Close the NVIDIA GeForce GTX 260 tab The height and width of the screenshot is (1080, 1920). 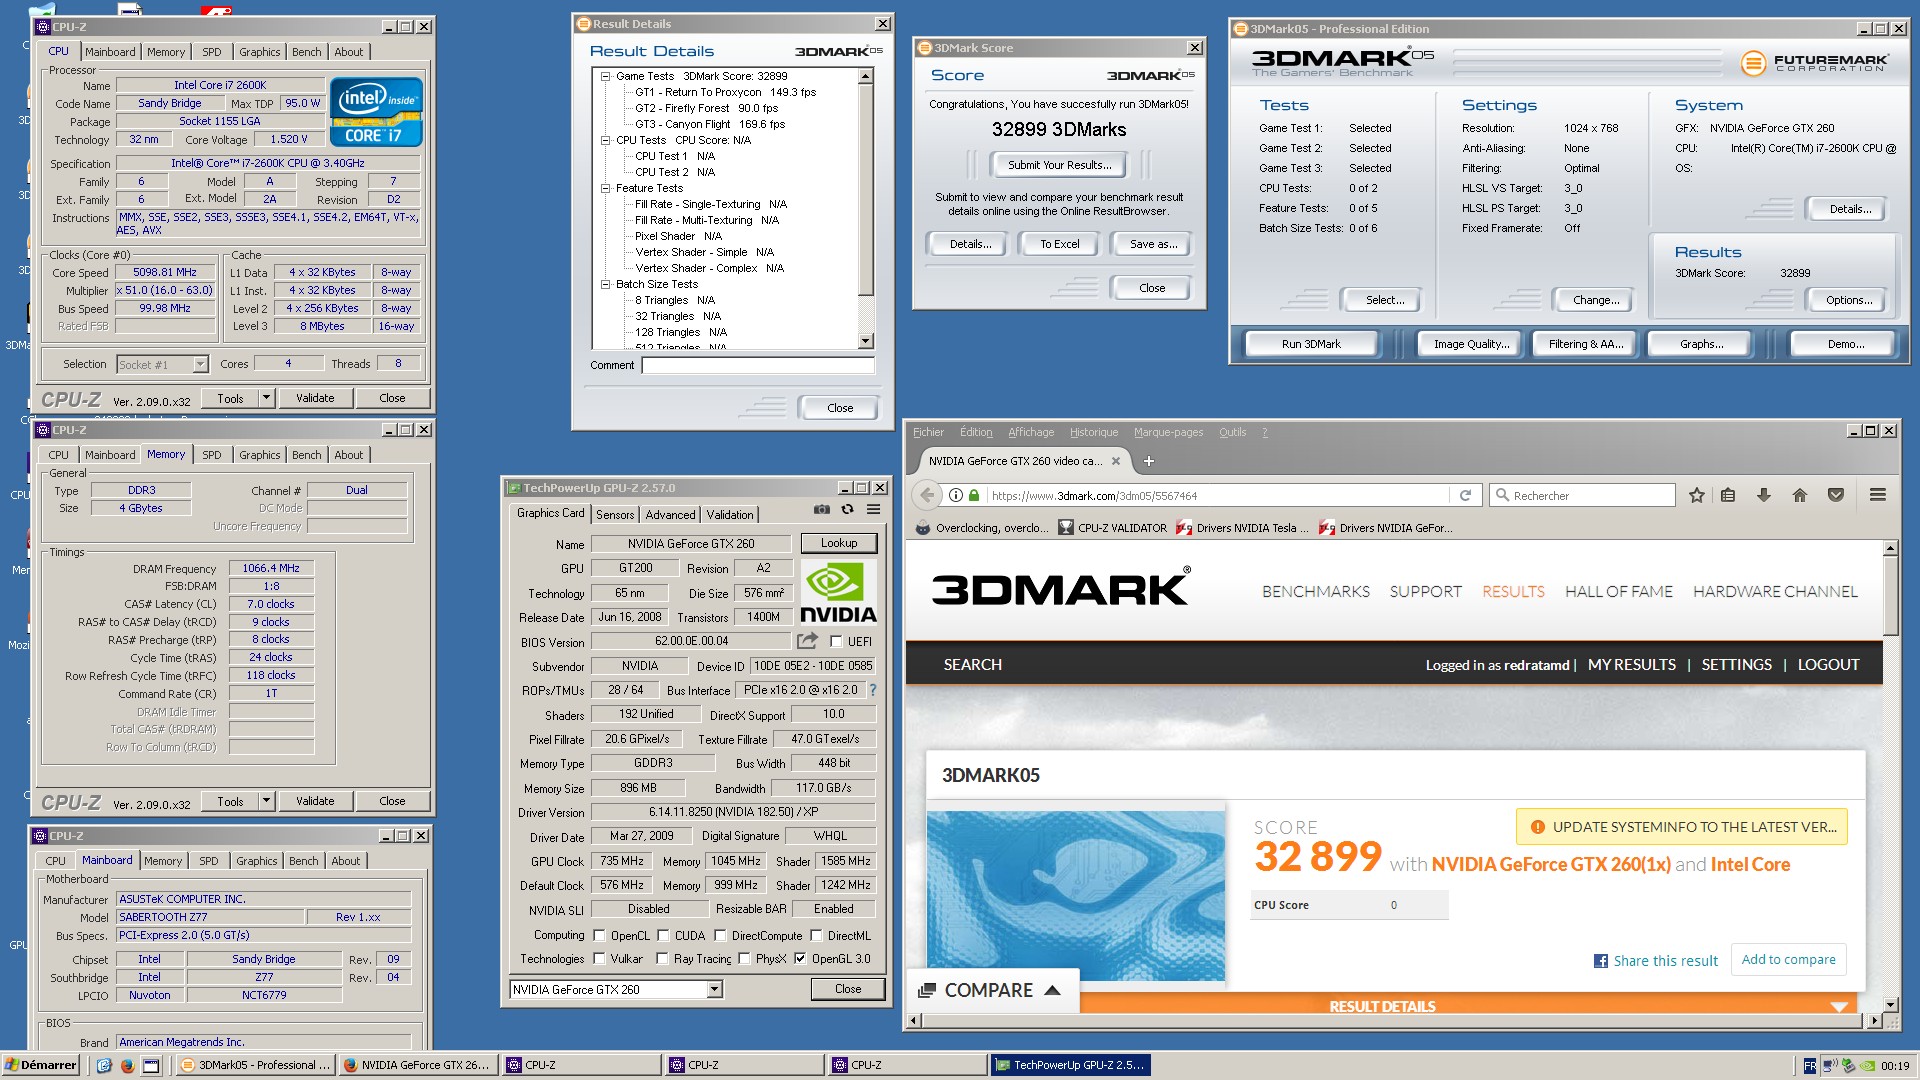1116,461
